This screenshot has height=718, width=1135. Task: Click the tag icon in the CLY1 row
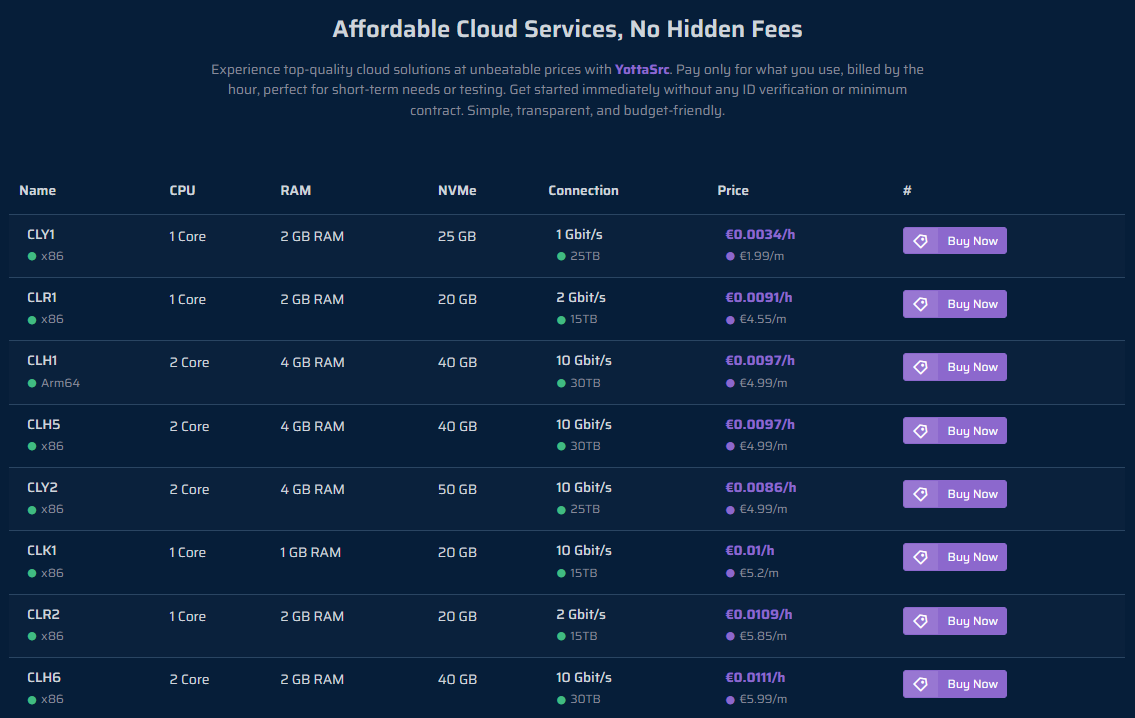tap(920, 241)
